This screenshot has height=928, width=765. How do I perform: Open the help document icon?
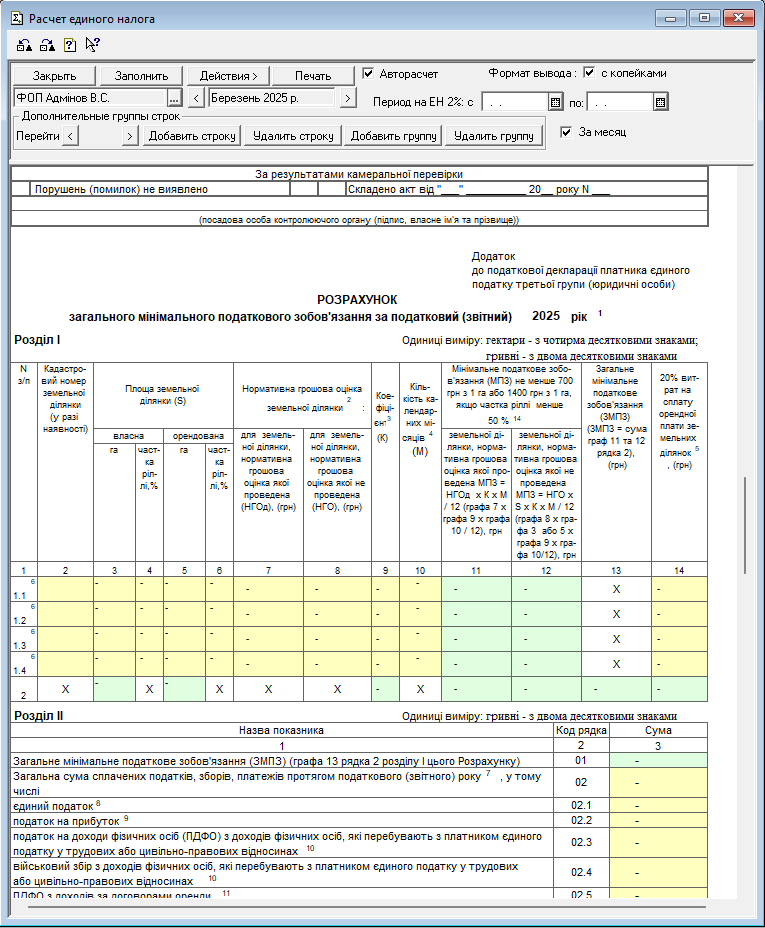pyautogui.click(x=70, y=44)
